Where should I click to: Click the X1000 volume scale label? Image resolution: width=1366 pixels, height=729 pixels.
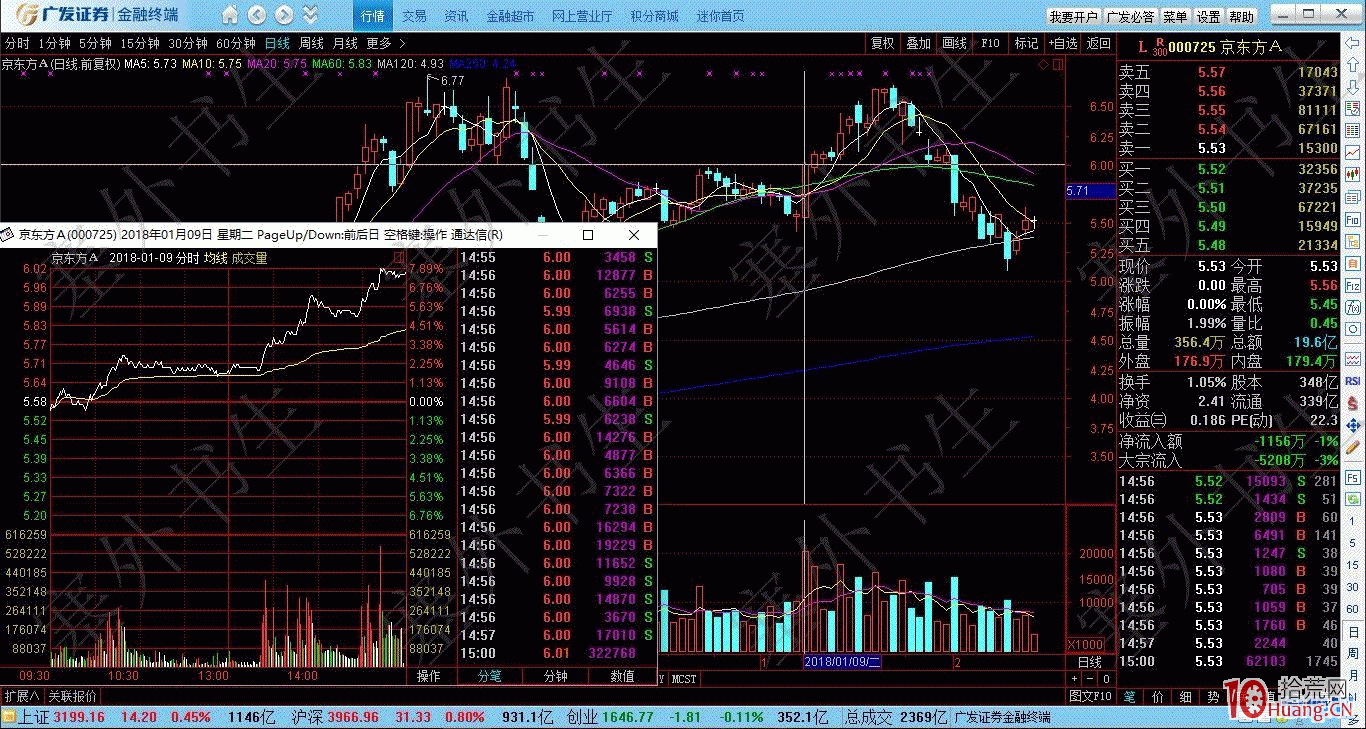tap(1086, 644)
